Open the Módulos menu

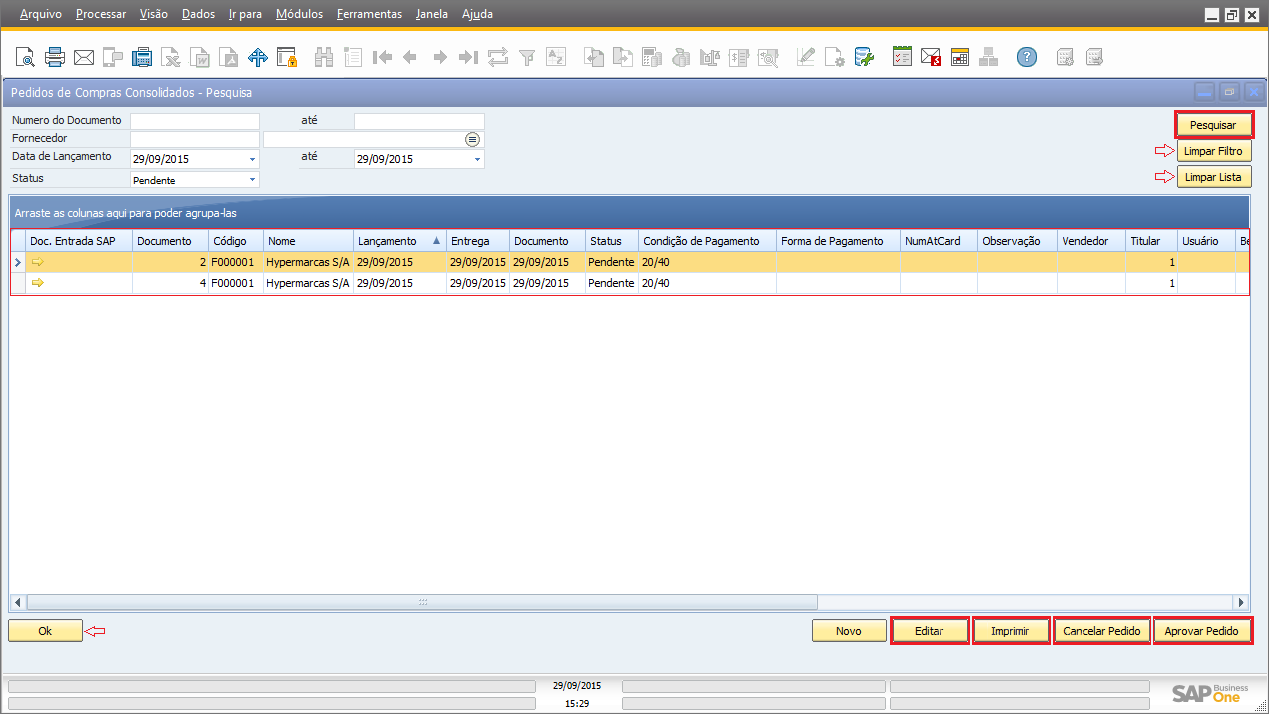click(x=299, y=14)
